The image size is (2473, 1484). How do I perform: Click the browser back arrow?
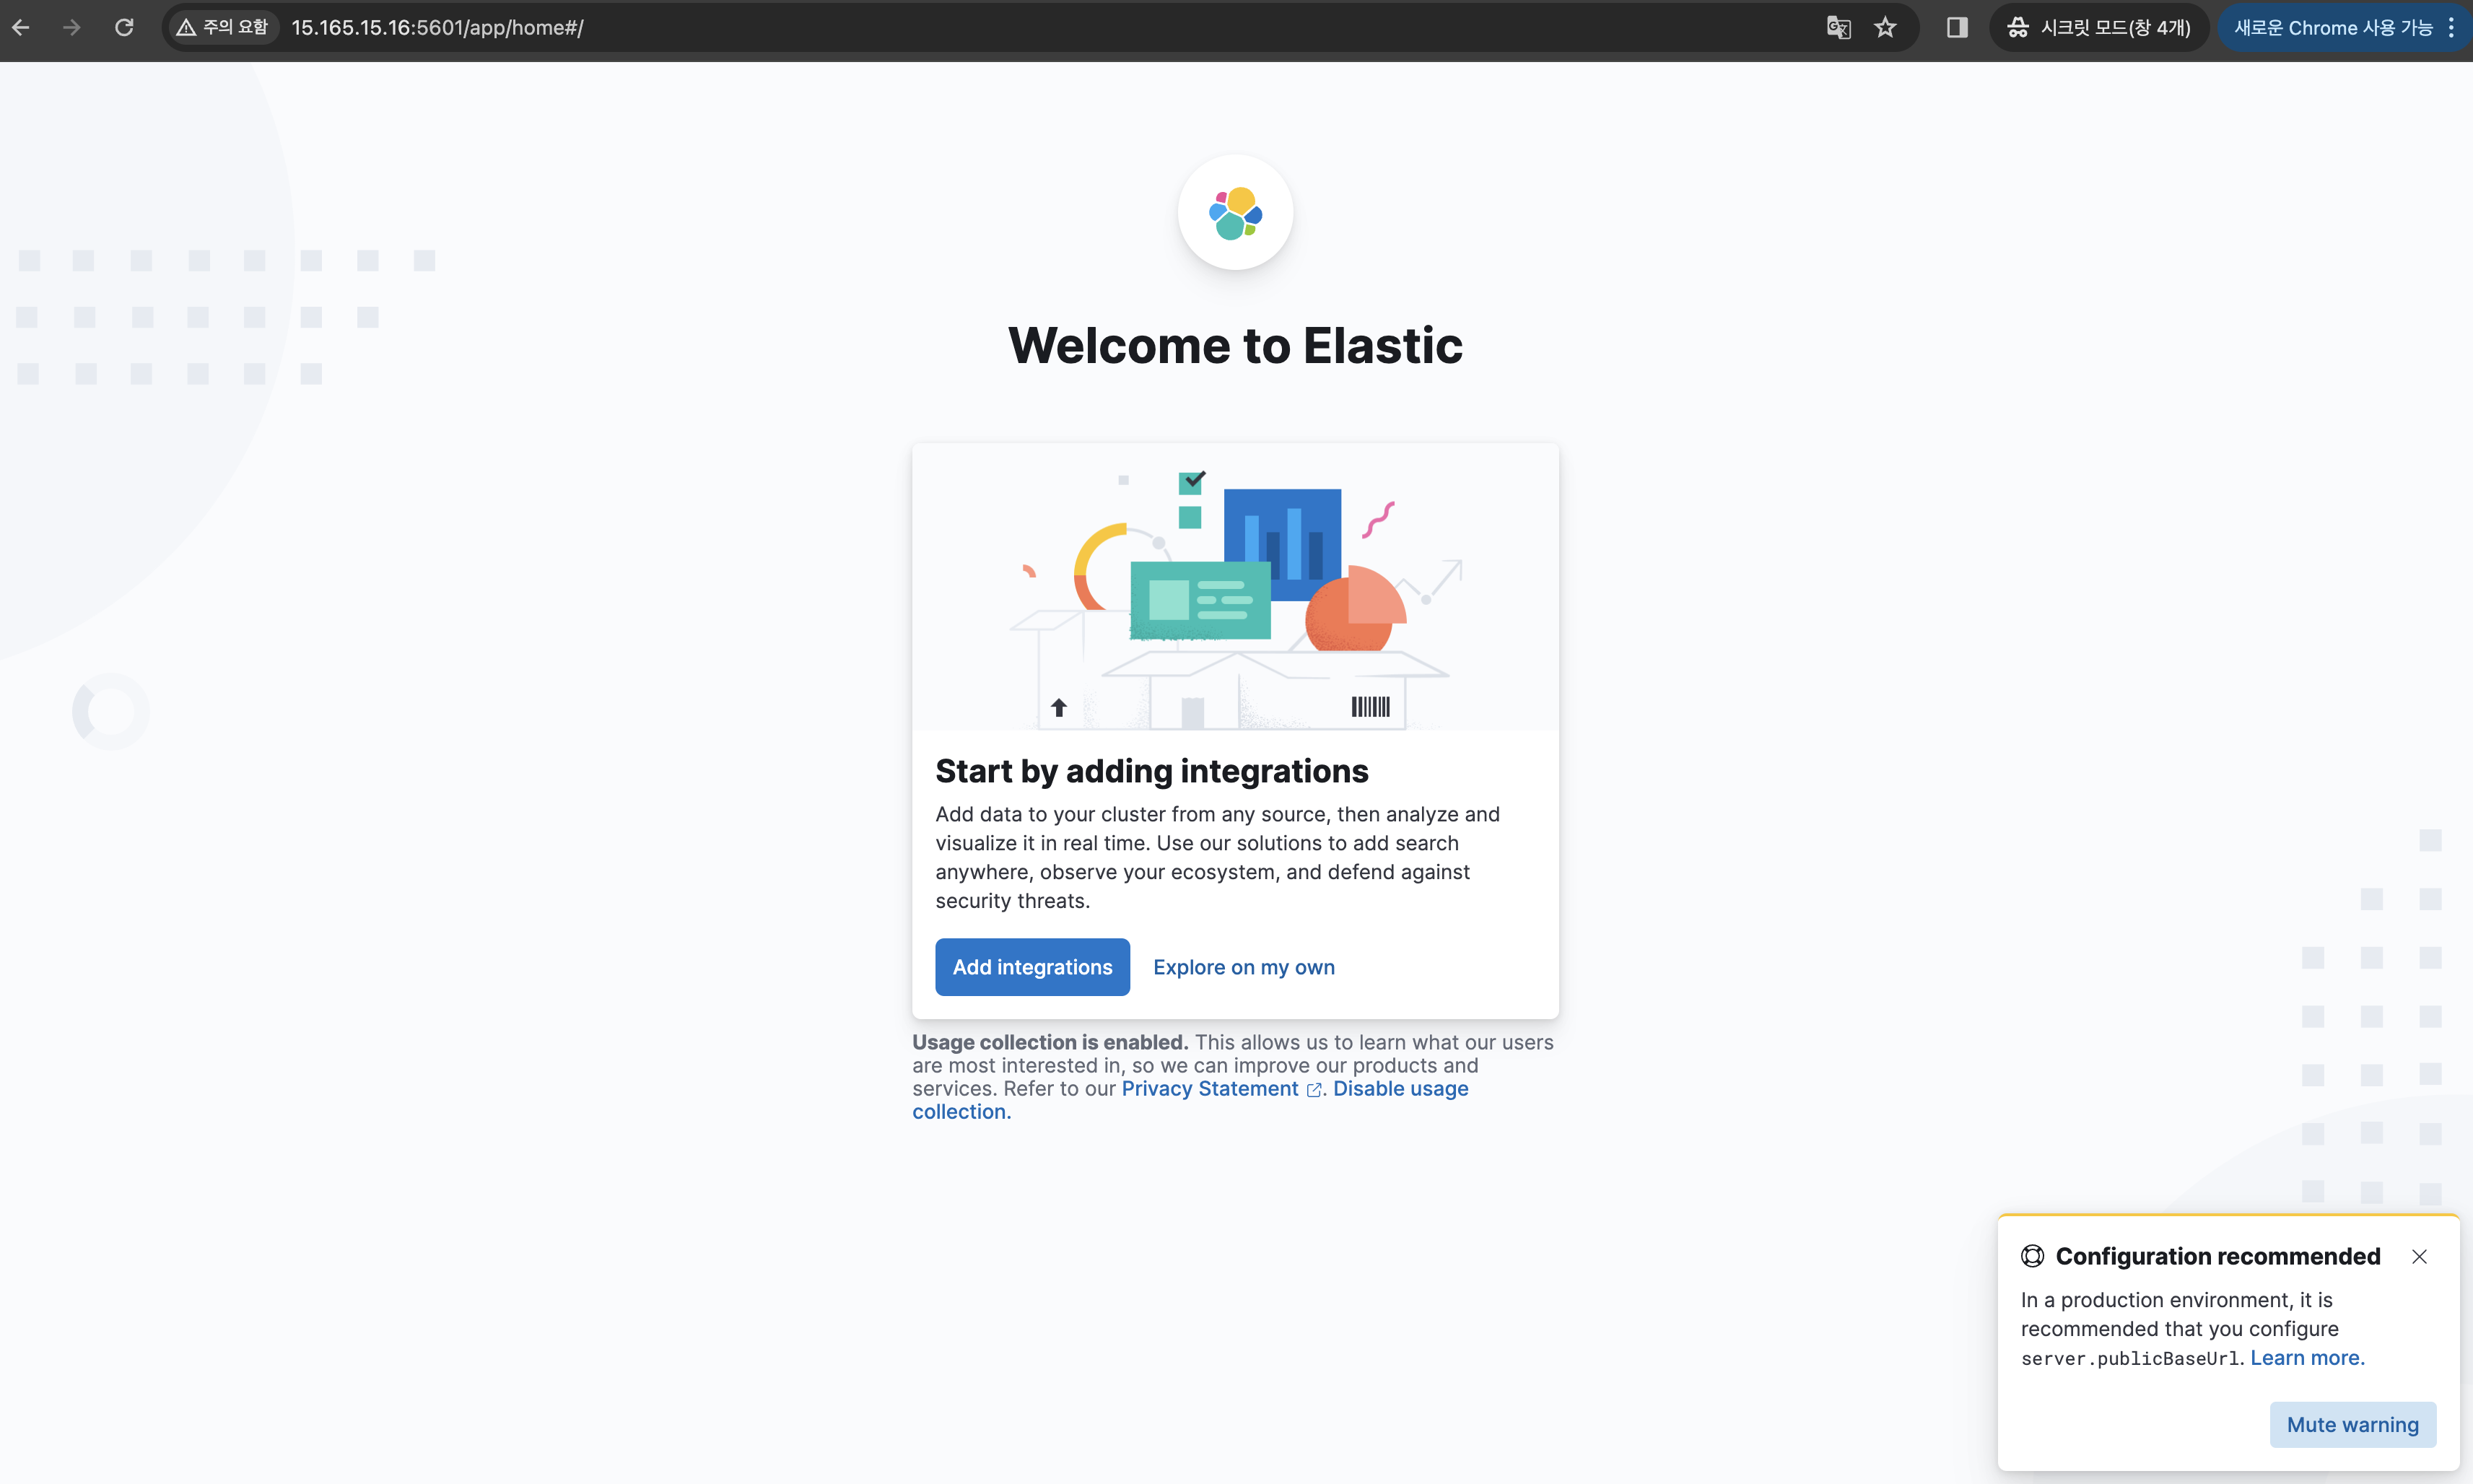21,28
